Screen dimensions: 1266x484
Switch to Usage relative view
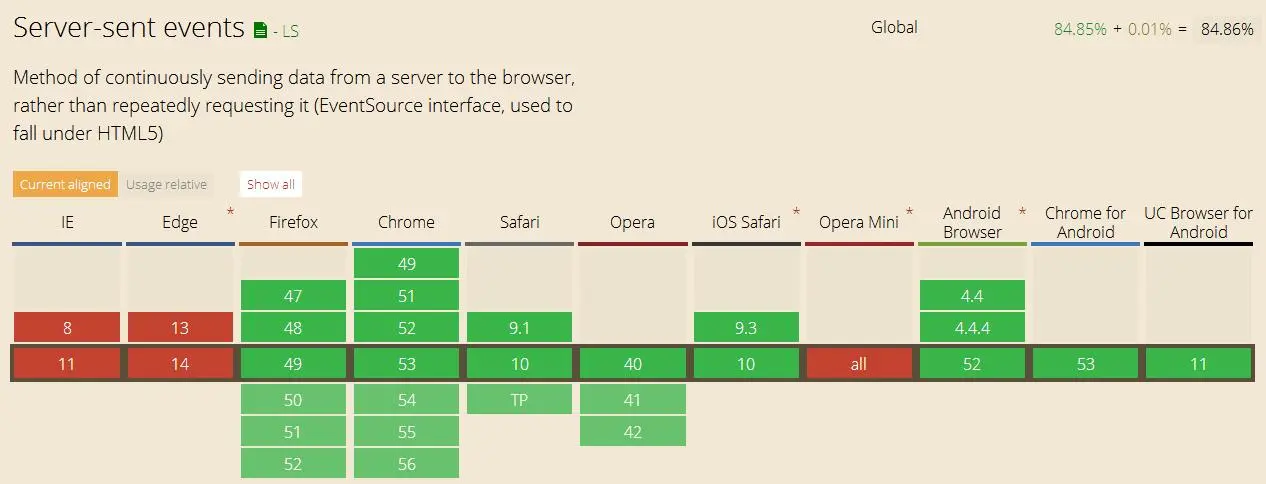166,184
